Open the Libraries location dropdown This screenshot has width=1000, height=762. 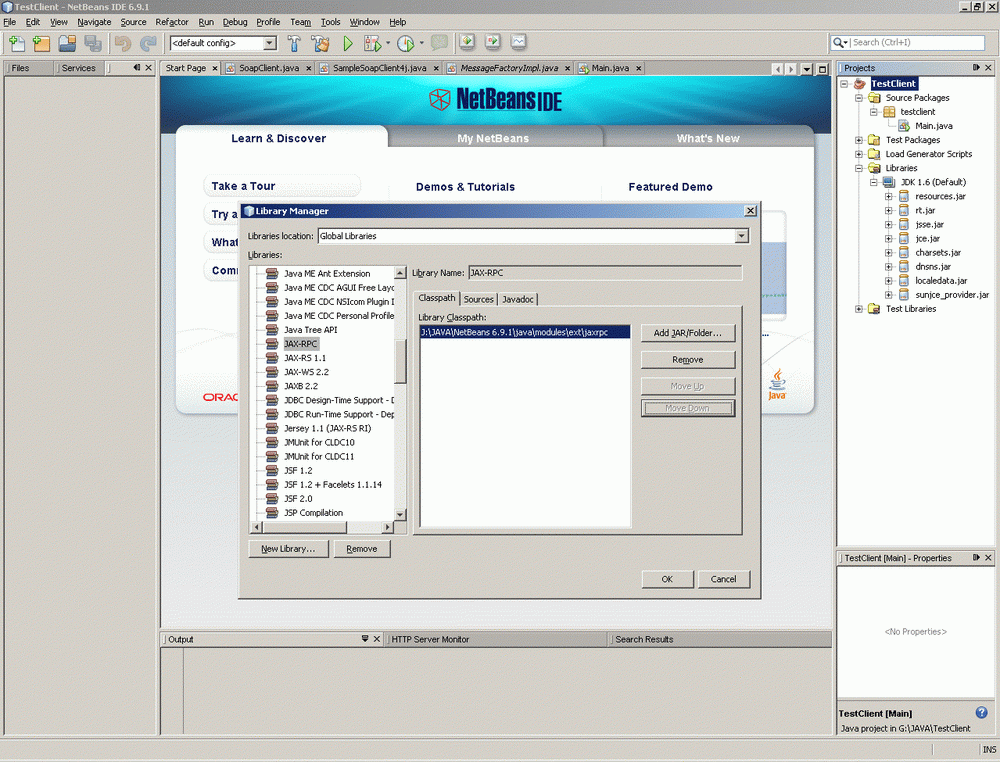741,236
